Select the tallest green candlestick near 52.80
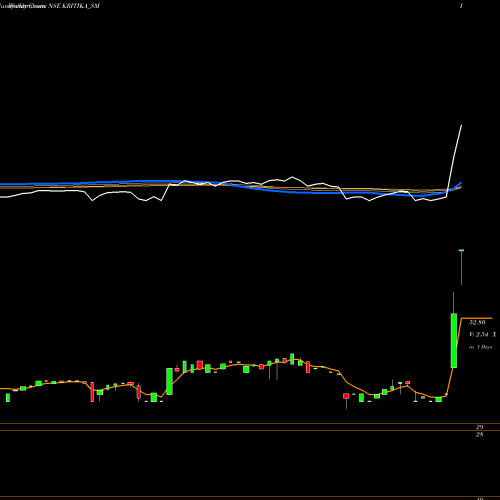Image resolution: width=500 pixels, height=500 pixels. tap(454, 340)
